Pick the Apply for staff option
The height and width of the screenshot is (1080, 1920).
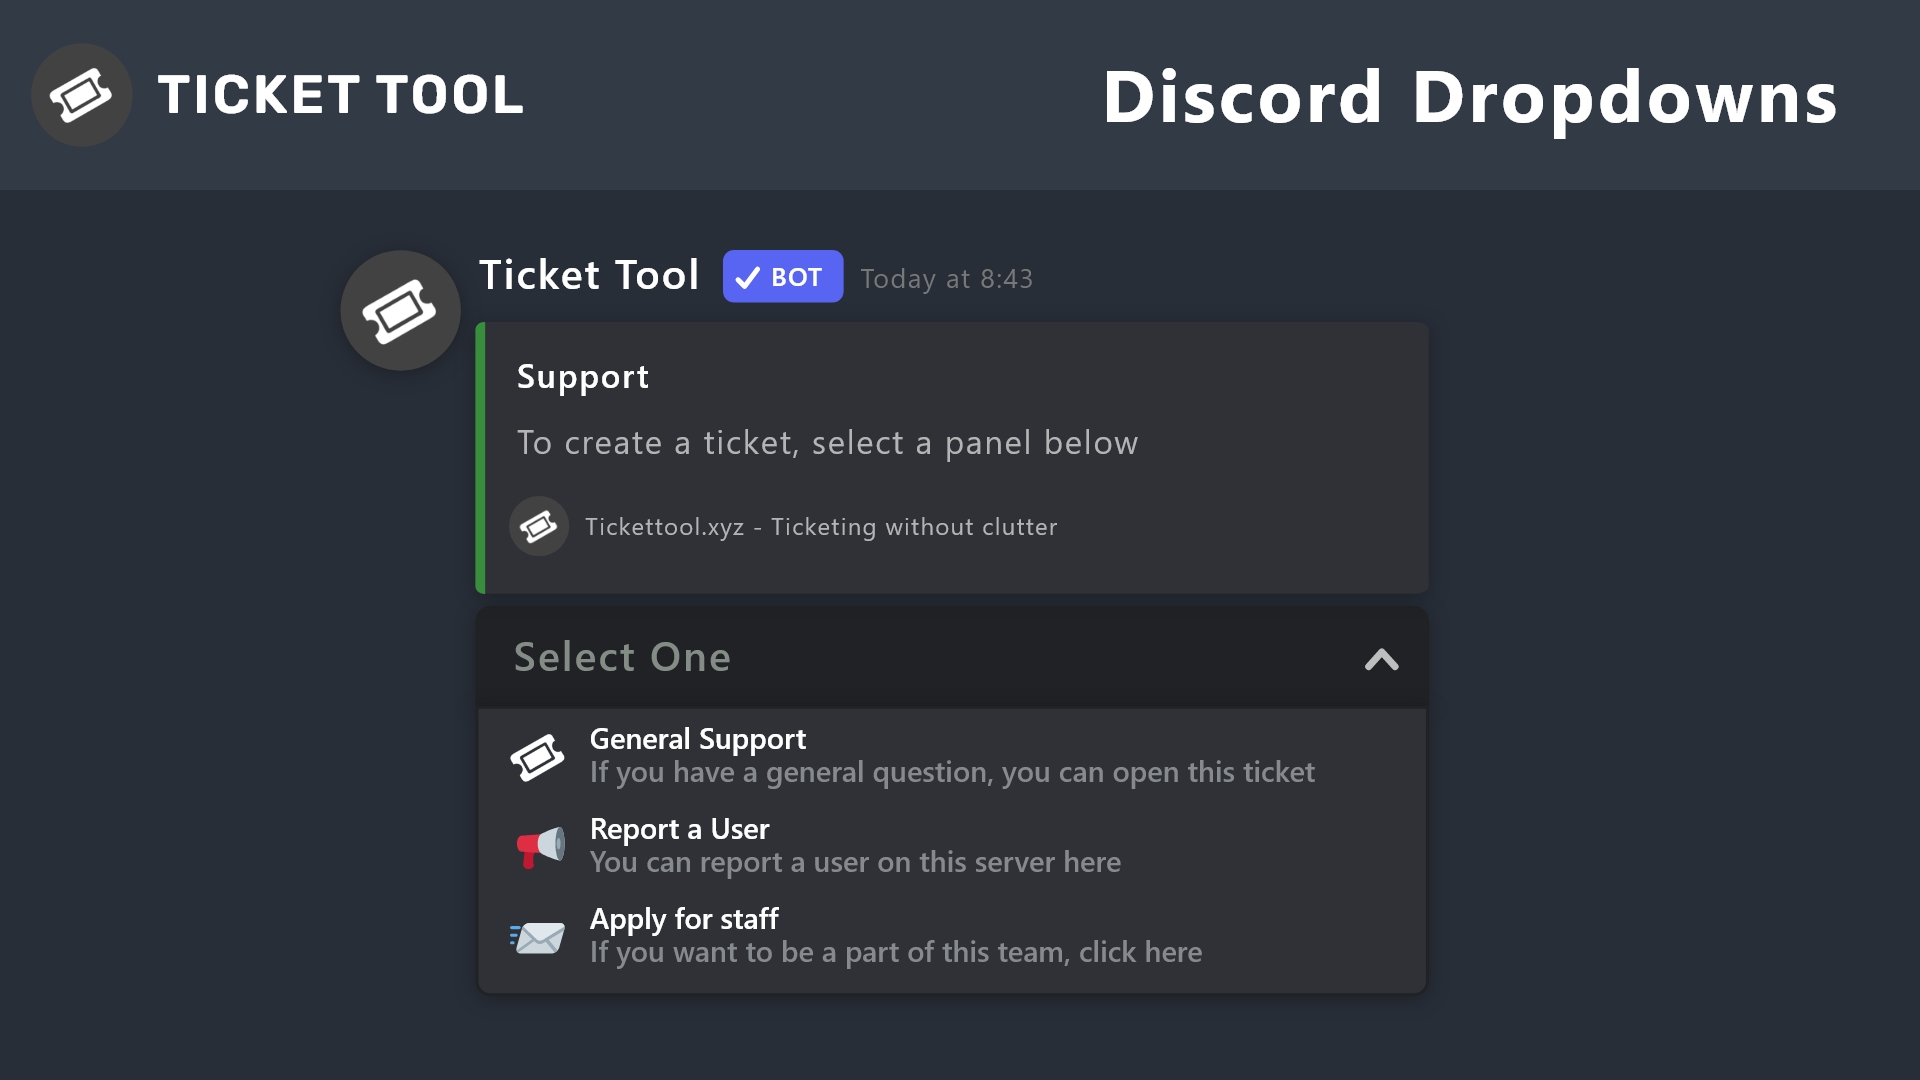684,919
